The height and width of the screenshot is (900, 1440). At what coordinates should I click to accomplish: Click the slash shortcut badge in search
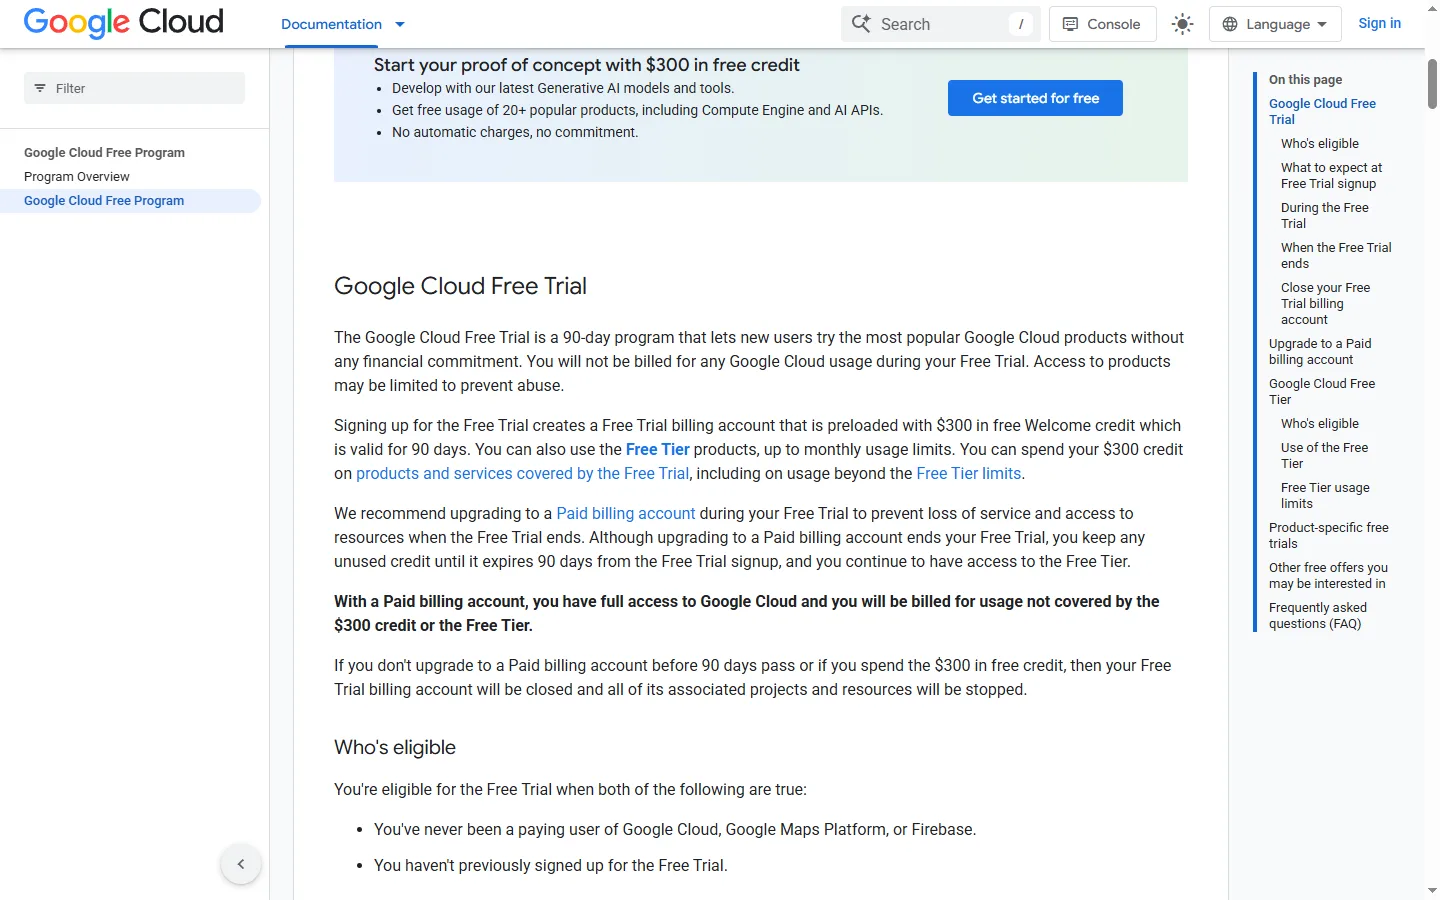pyautogui.click(x=1021, y=24)
